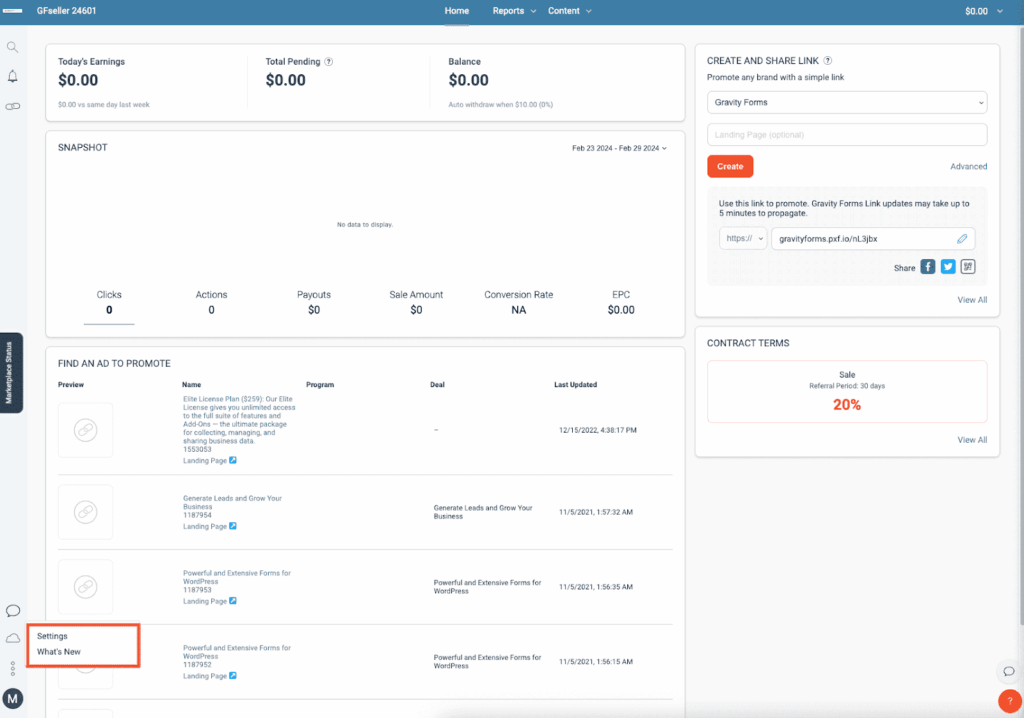Show help for Total Pending

tap(328, 61)
